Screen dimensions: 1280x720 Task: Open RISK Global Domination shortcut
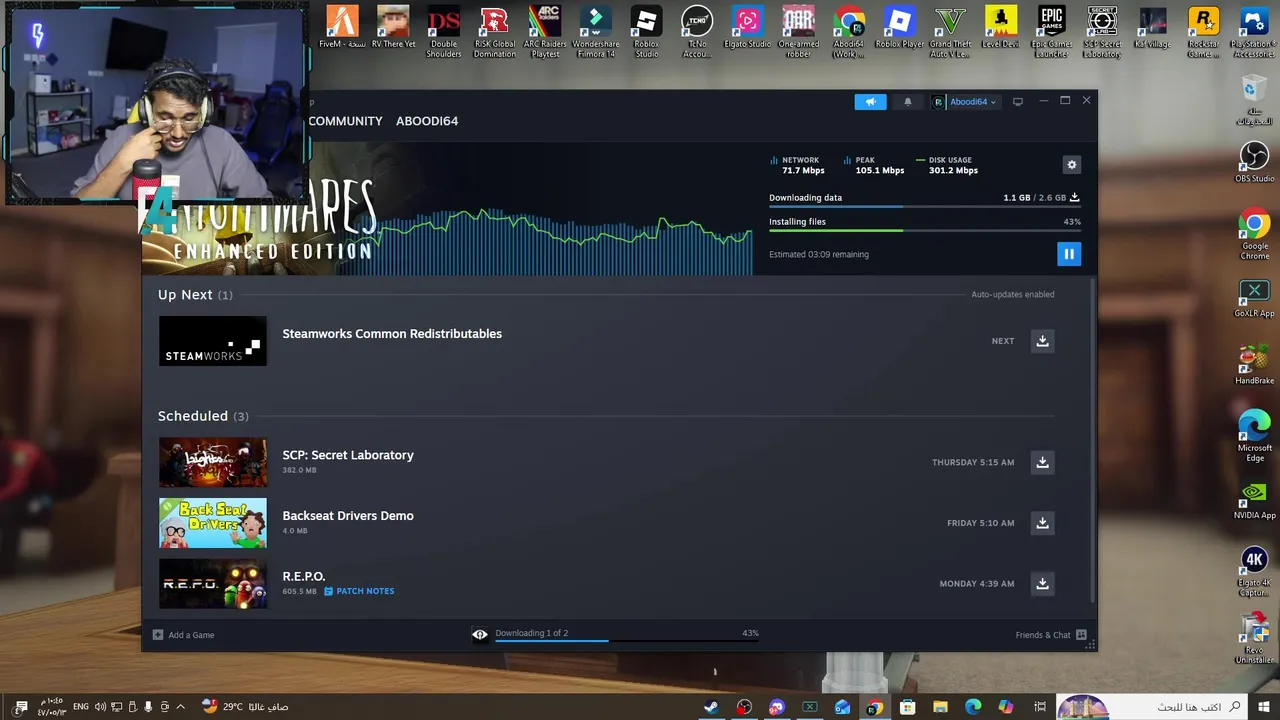point(494,33)
